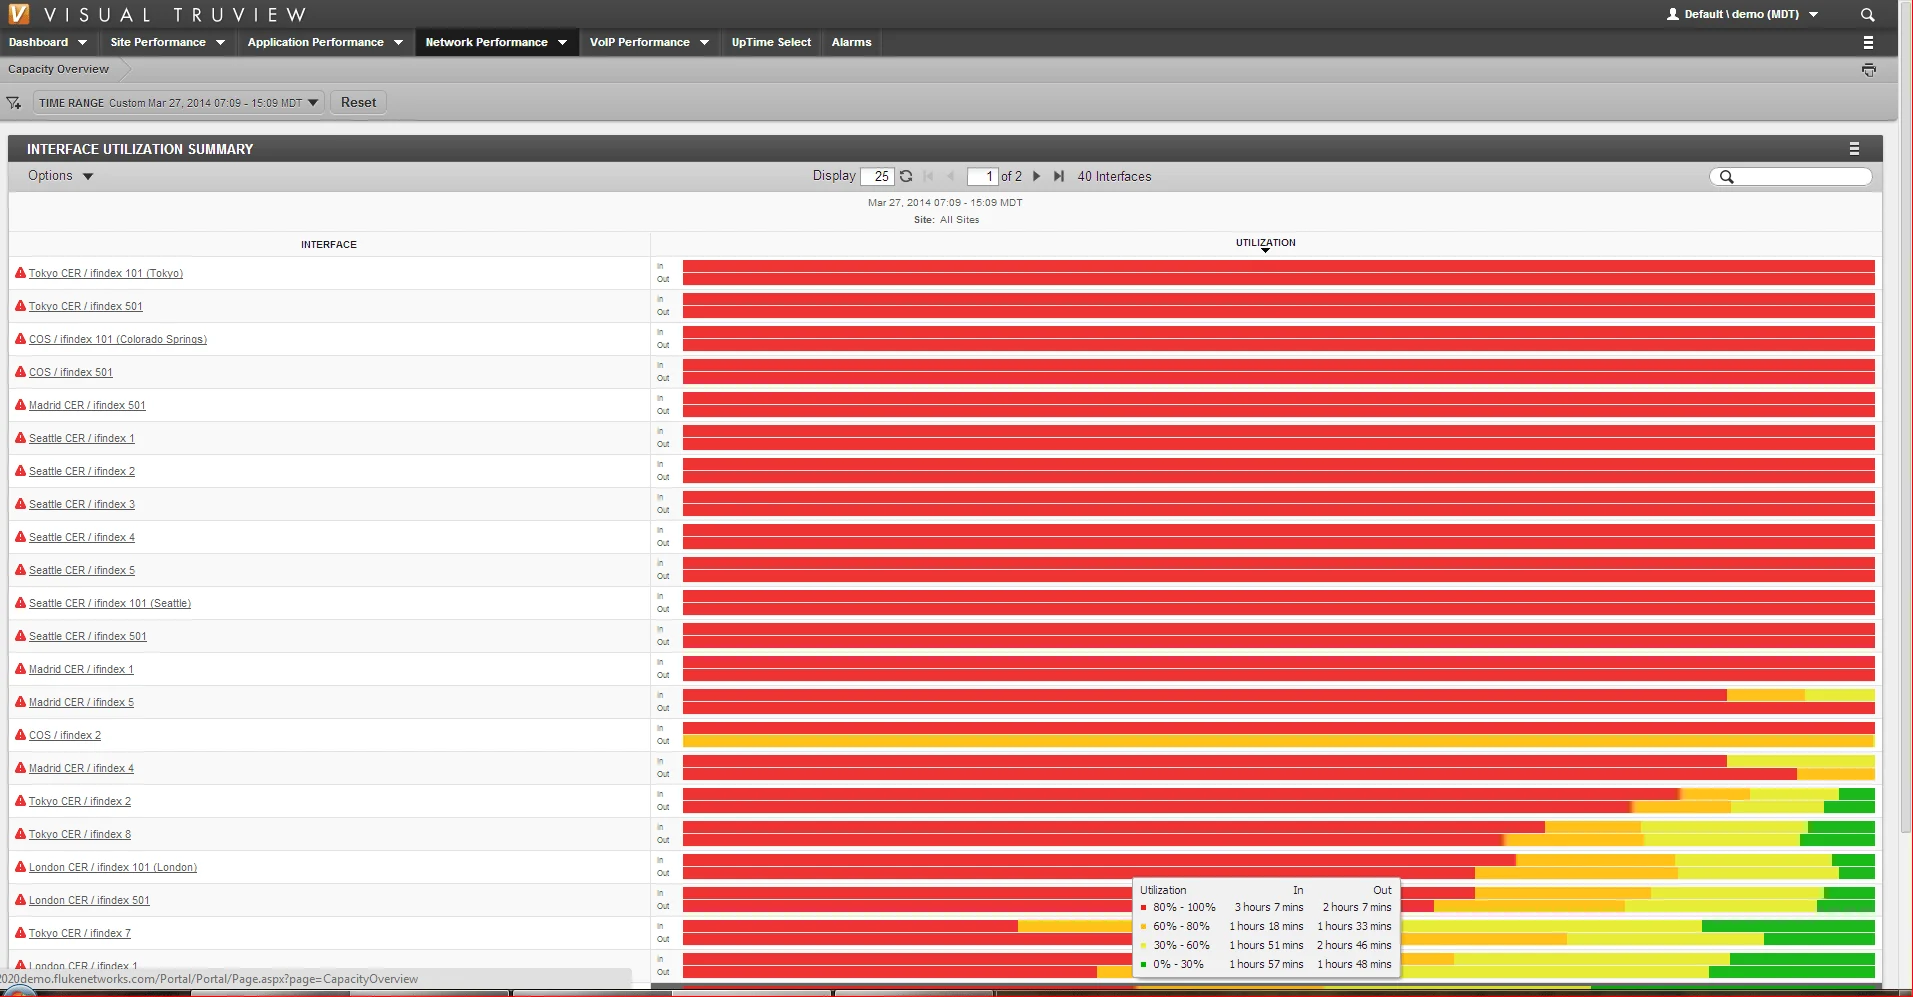
Task: Click alarm icon beside COS ifindex 2
Action: [x=20, y=734]
